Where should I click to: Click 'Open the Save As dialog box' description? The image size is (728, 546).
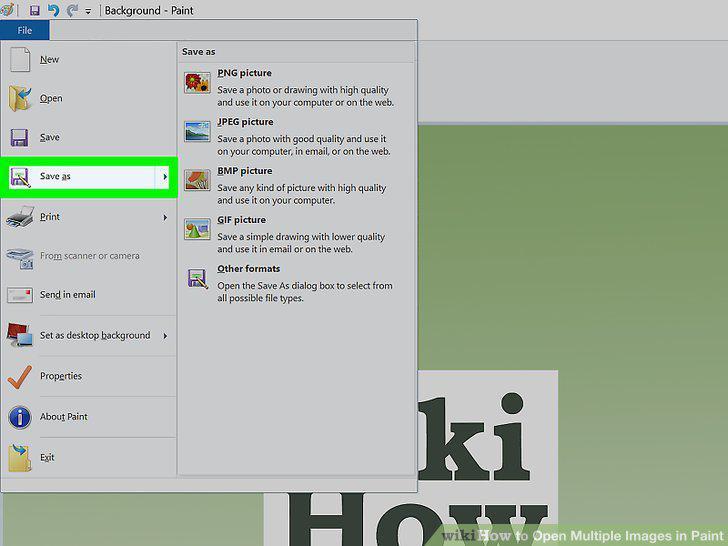pos(305,292)
